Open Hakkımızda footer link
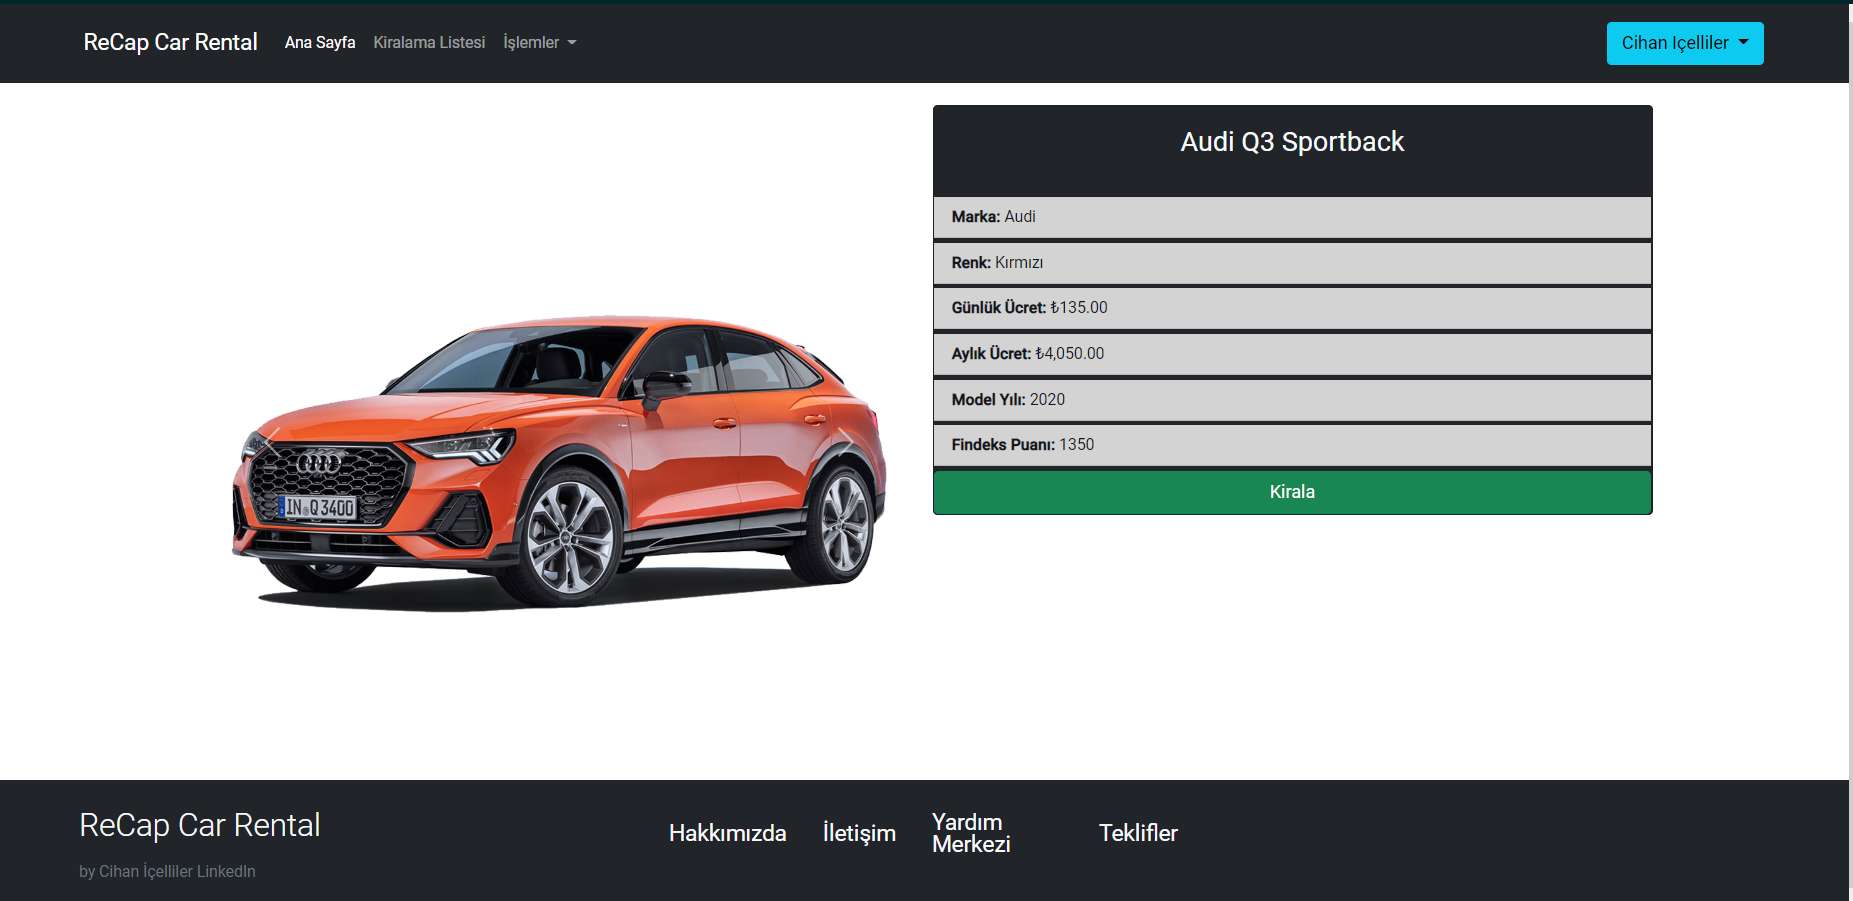Viewport: 1853px width, 901px height. pos(727,833)
